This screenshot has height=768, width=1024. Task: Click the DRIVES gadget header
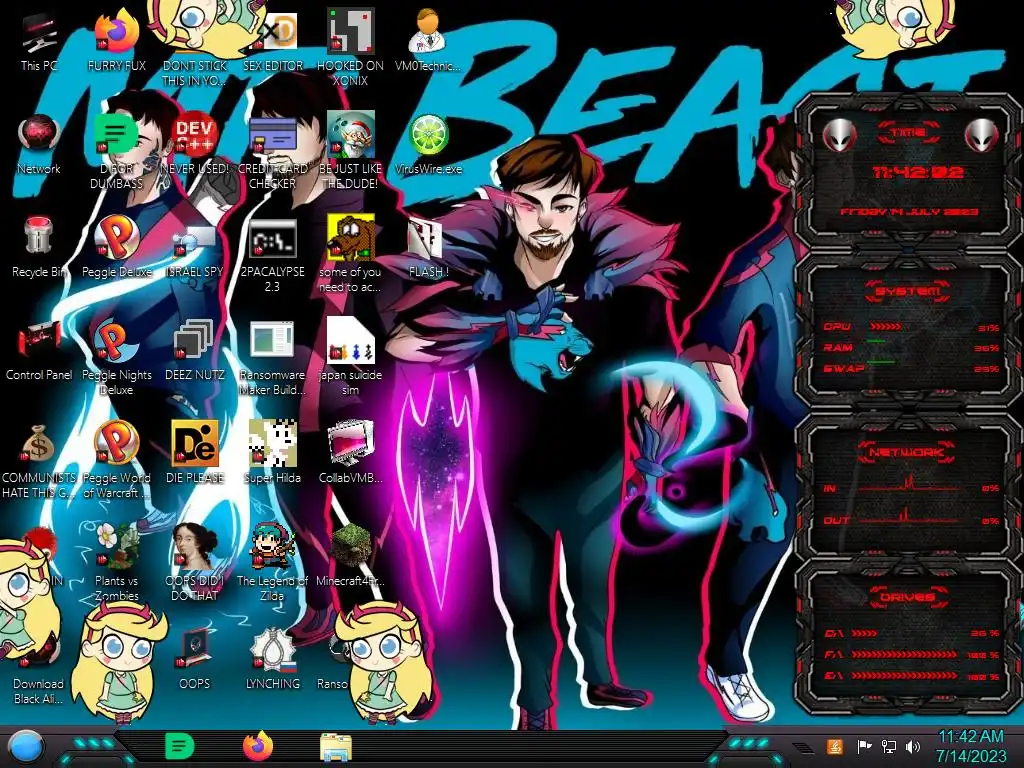908,597
